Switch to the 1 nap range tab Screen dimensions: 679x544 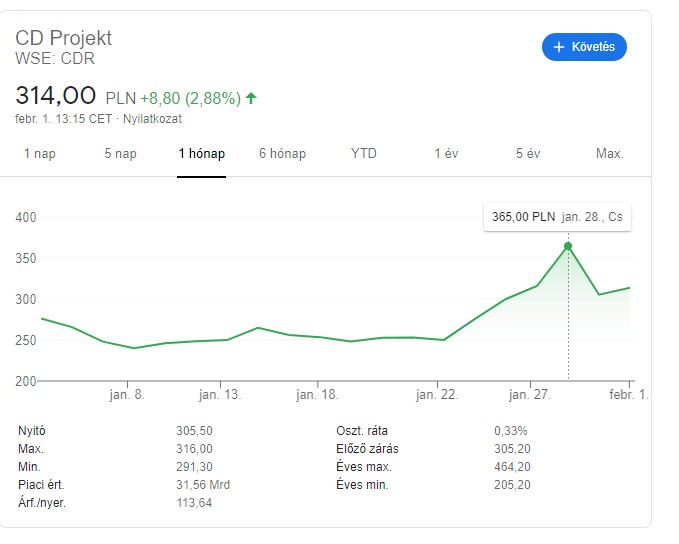pos(40,153)
